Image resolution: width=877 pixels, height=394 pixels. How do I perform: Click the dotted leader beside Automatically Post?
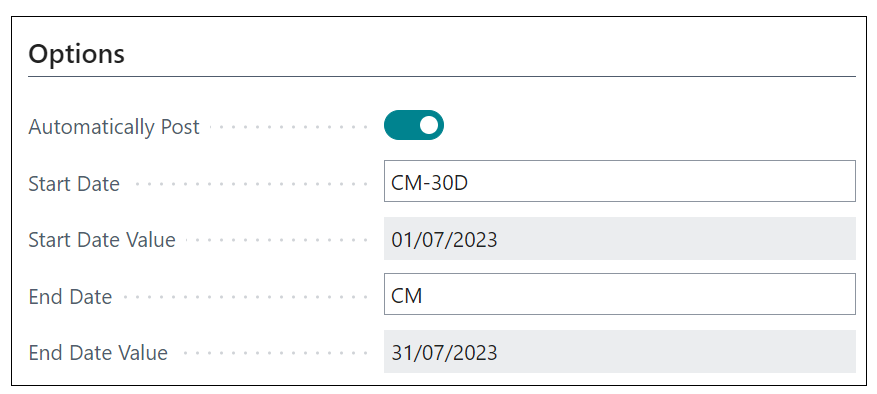click(289, 128)
